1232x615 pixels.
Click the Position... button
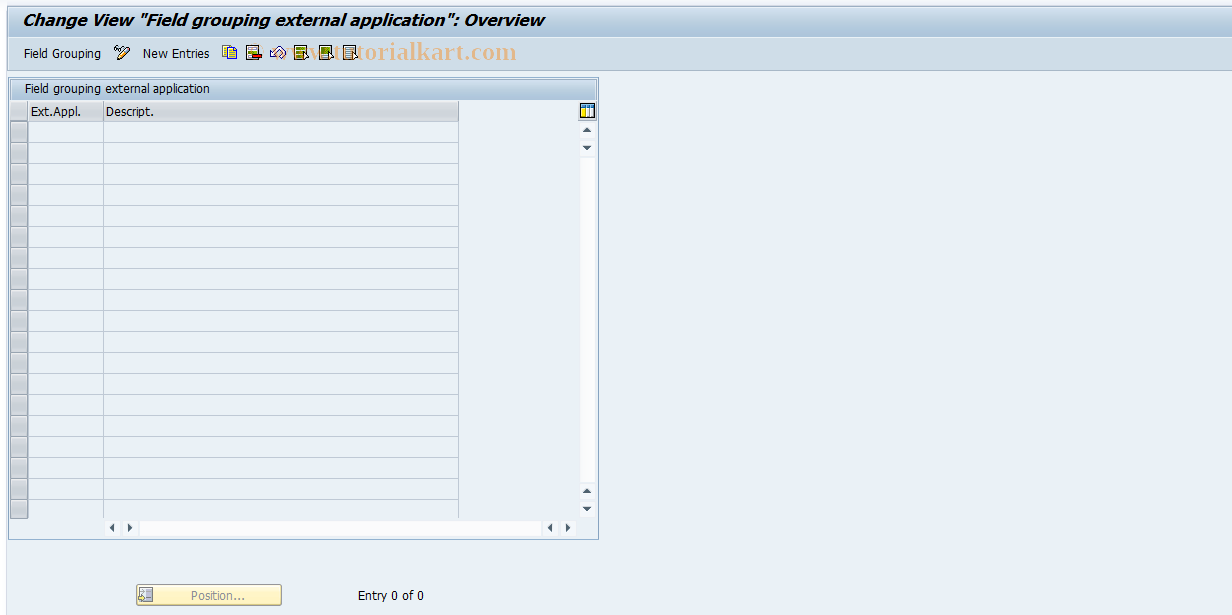(209, 595)
